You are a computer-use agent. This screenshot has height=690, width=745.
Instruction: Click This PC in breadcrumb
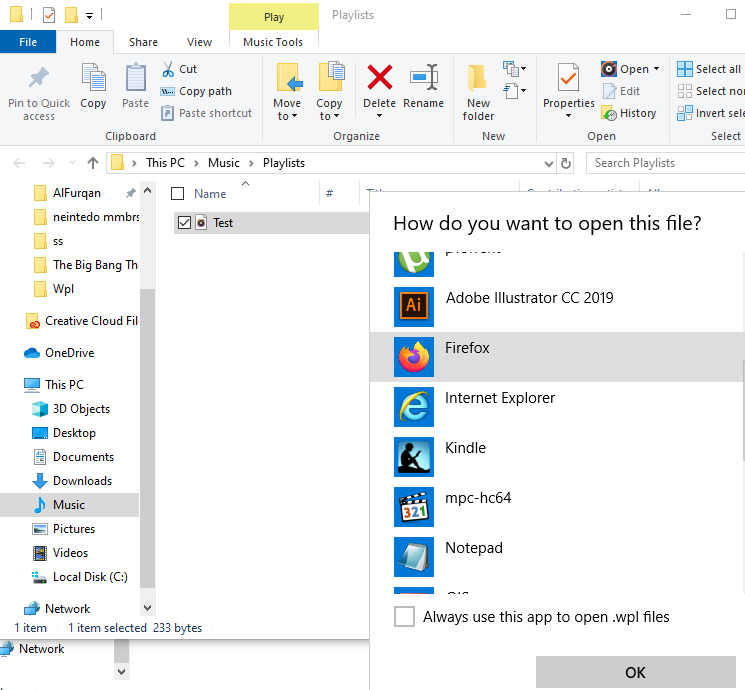165,163
